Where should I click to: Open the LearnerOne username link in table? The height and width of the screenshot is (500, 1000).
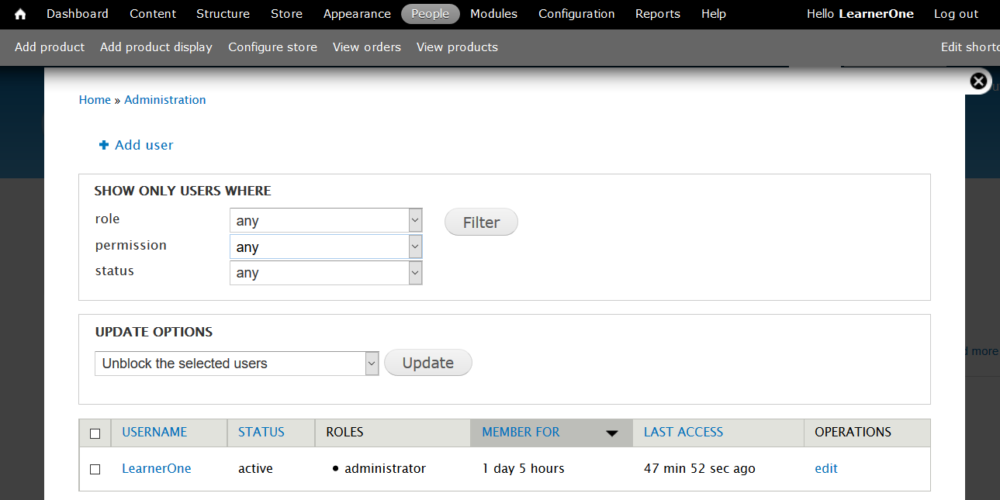156,469
